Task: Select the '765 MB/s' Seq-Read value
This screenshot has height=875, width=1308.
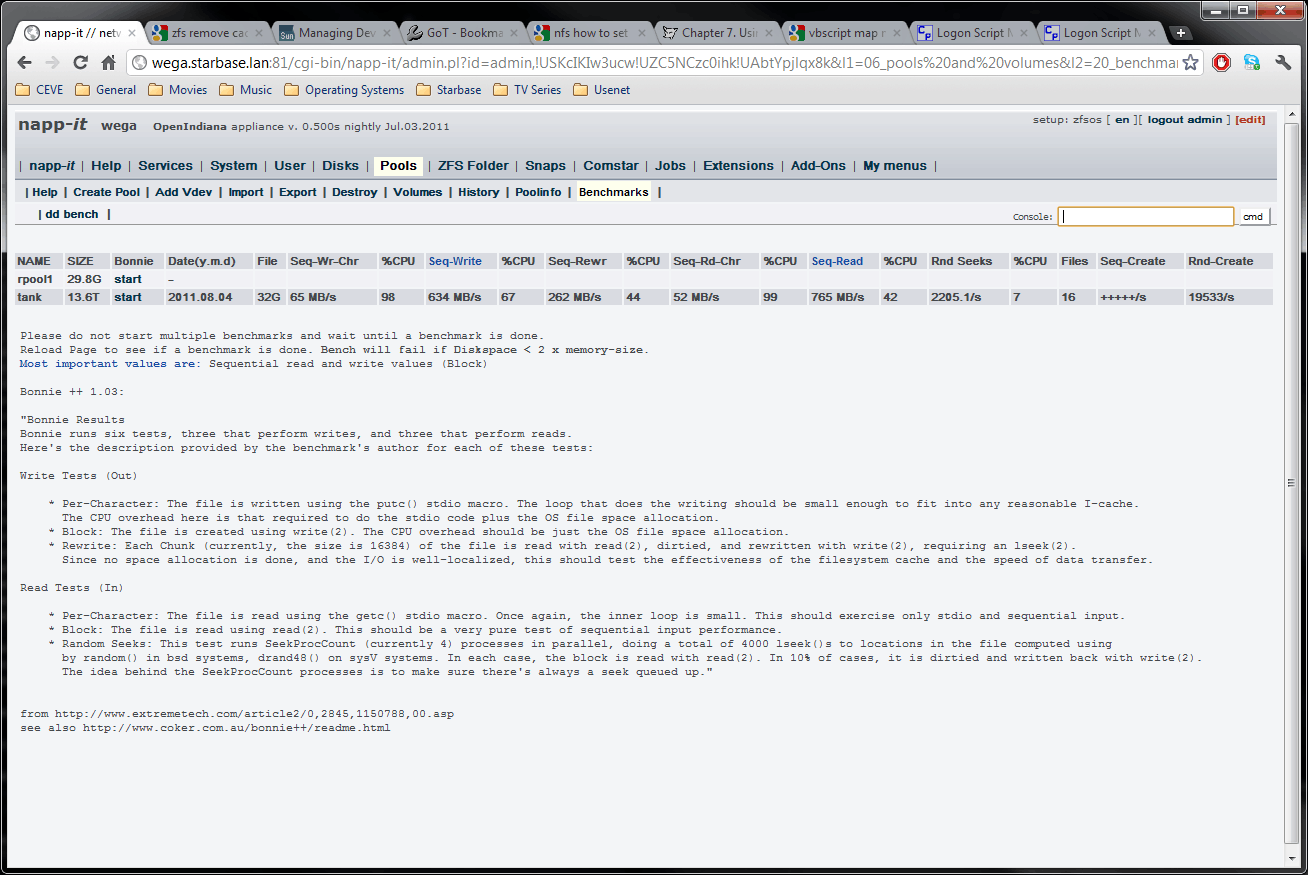Action: point(838,297)
